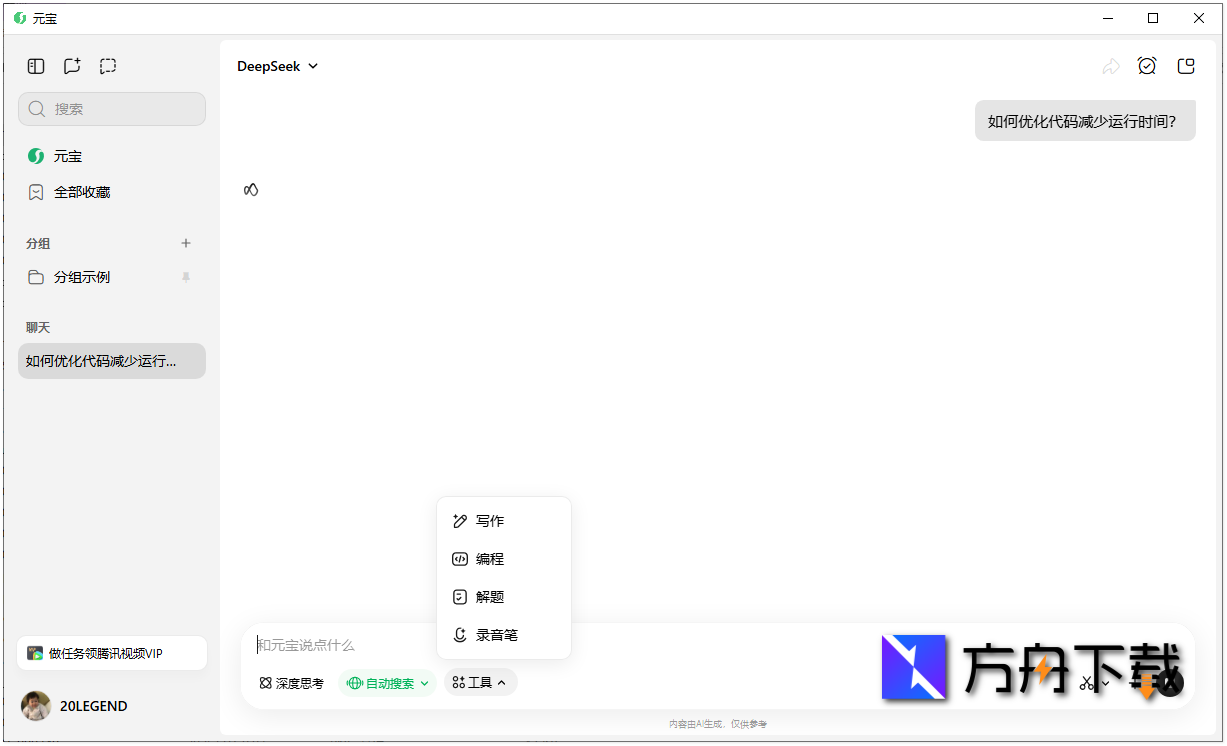
Task: Open 全部收藏 favorites in sidebar
Action: point(81,192)
